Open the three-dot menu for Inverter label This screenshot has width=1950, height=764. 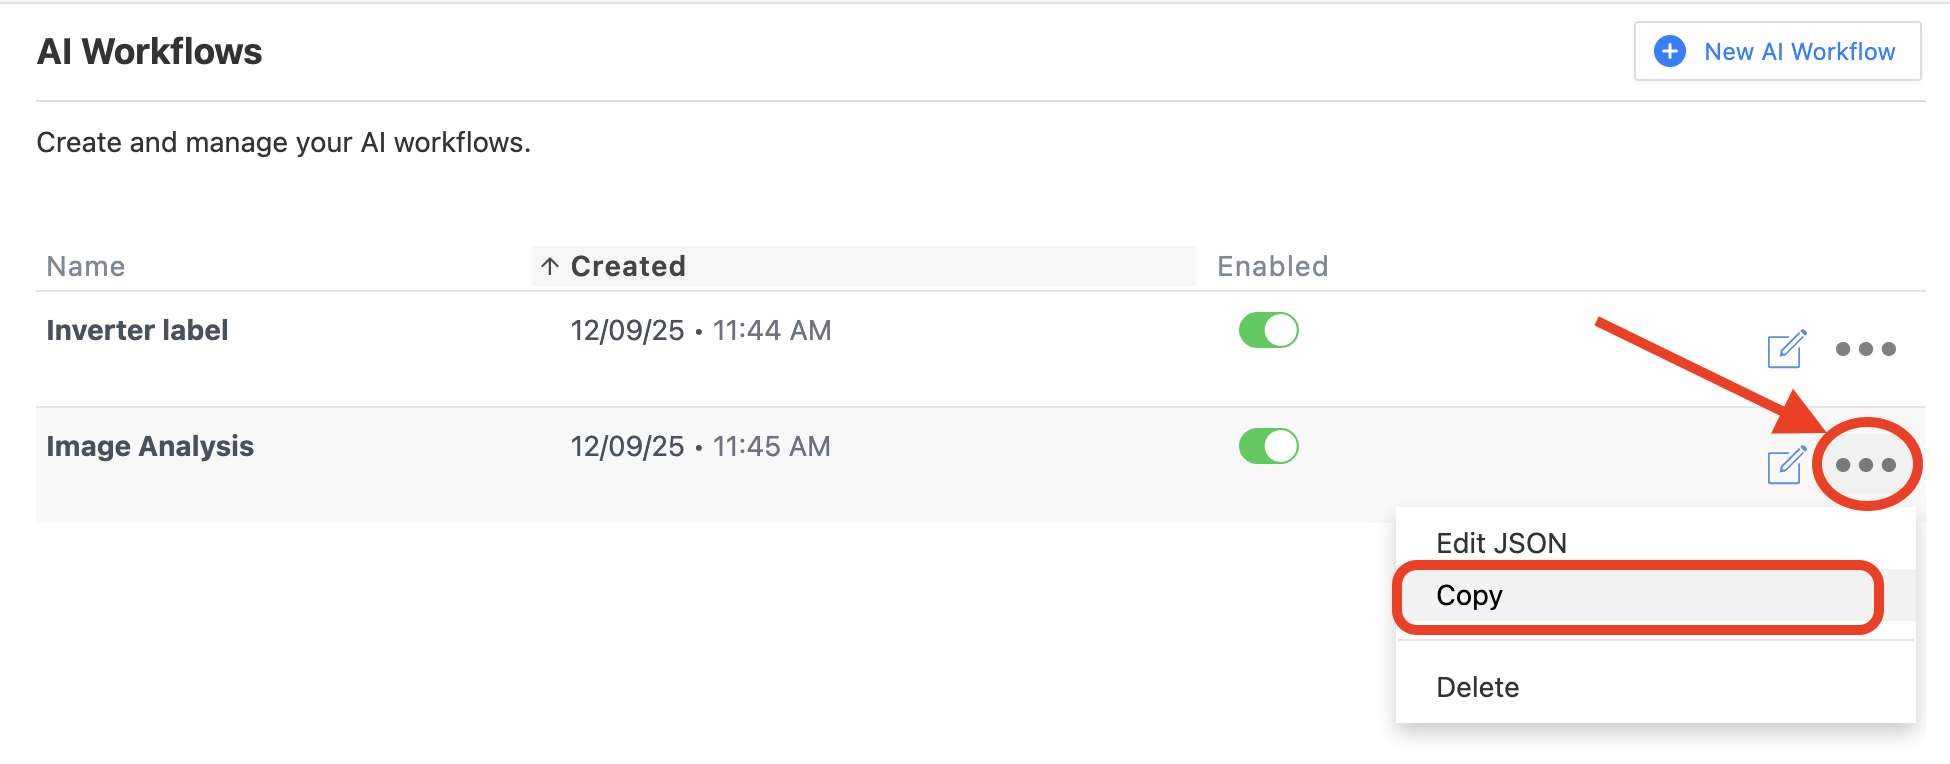click(1865, 349)
